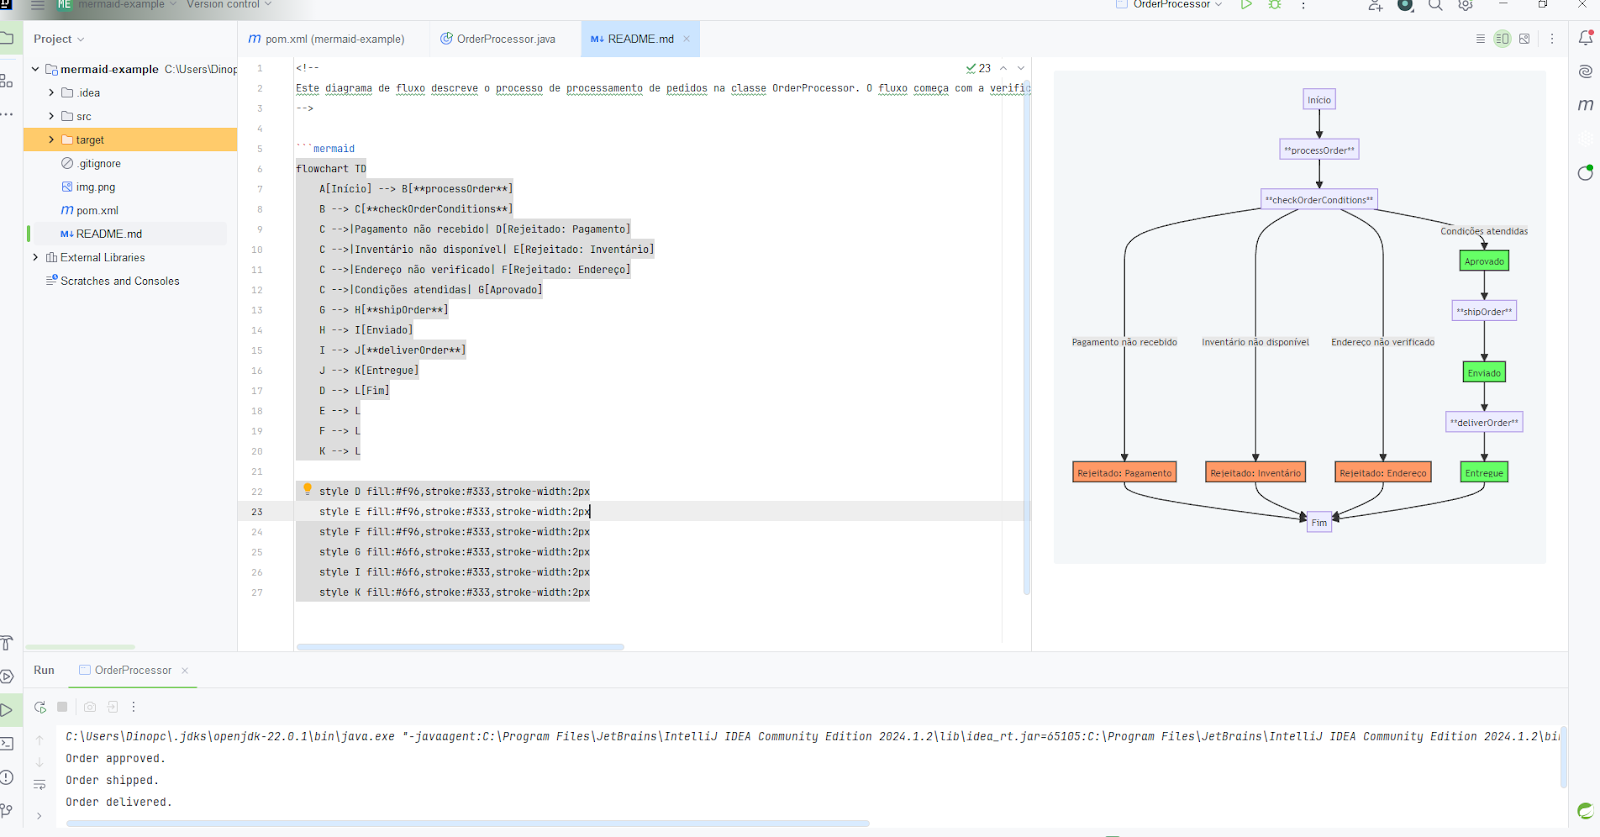Select img.png in project tree
The height and width of the screenshot is (837, 1600).
pyautogui.click(x=88, y=187)
